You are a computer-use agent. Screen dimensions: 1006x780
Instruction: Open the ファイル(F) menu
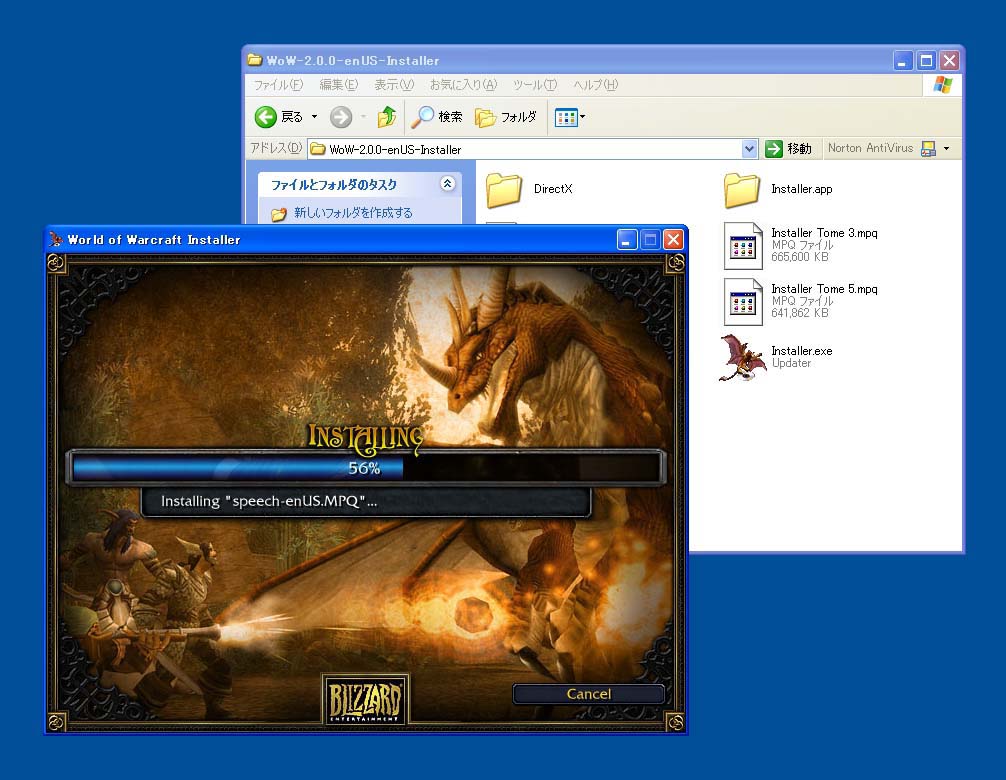point(277,85)
